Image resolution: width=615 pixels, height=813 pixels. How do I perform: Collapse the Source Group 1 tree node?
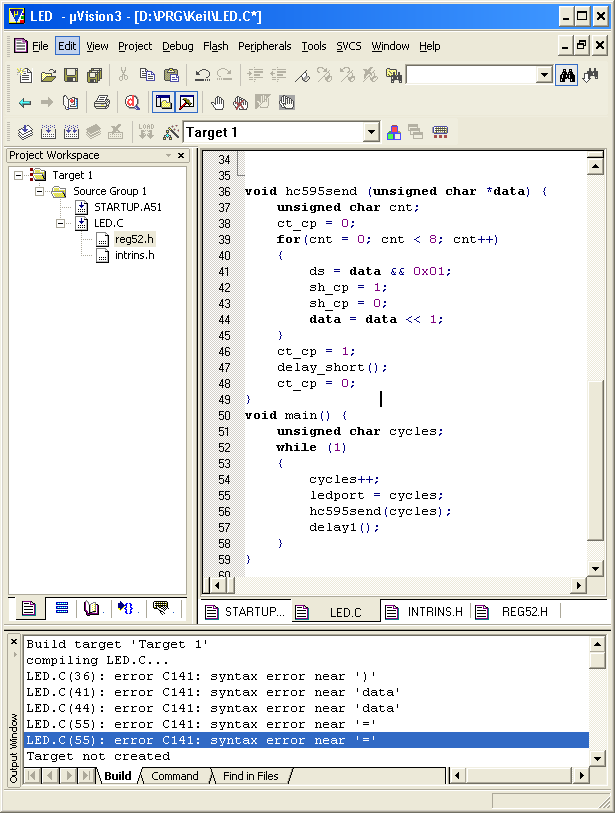40,191
